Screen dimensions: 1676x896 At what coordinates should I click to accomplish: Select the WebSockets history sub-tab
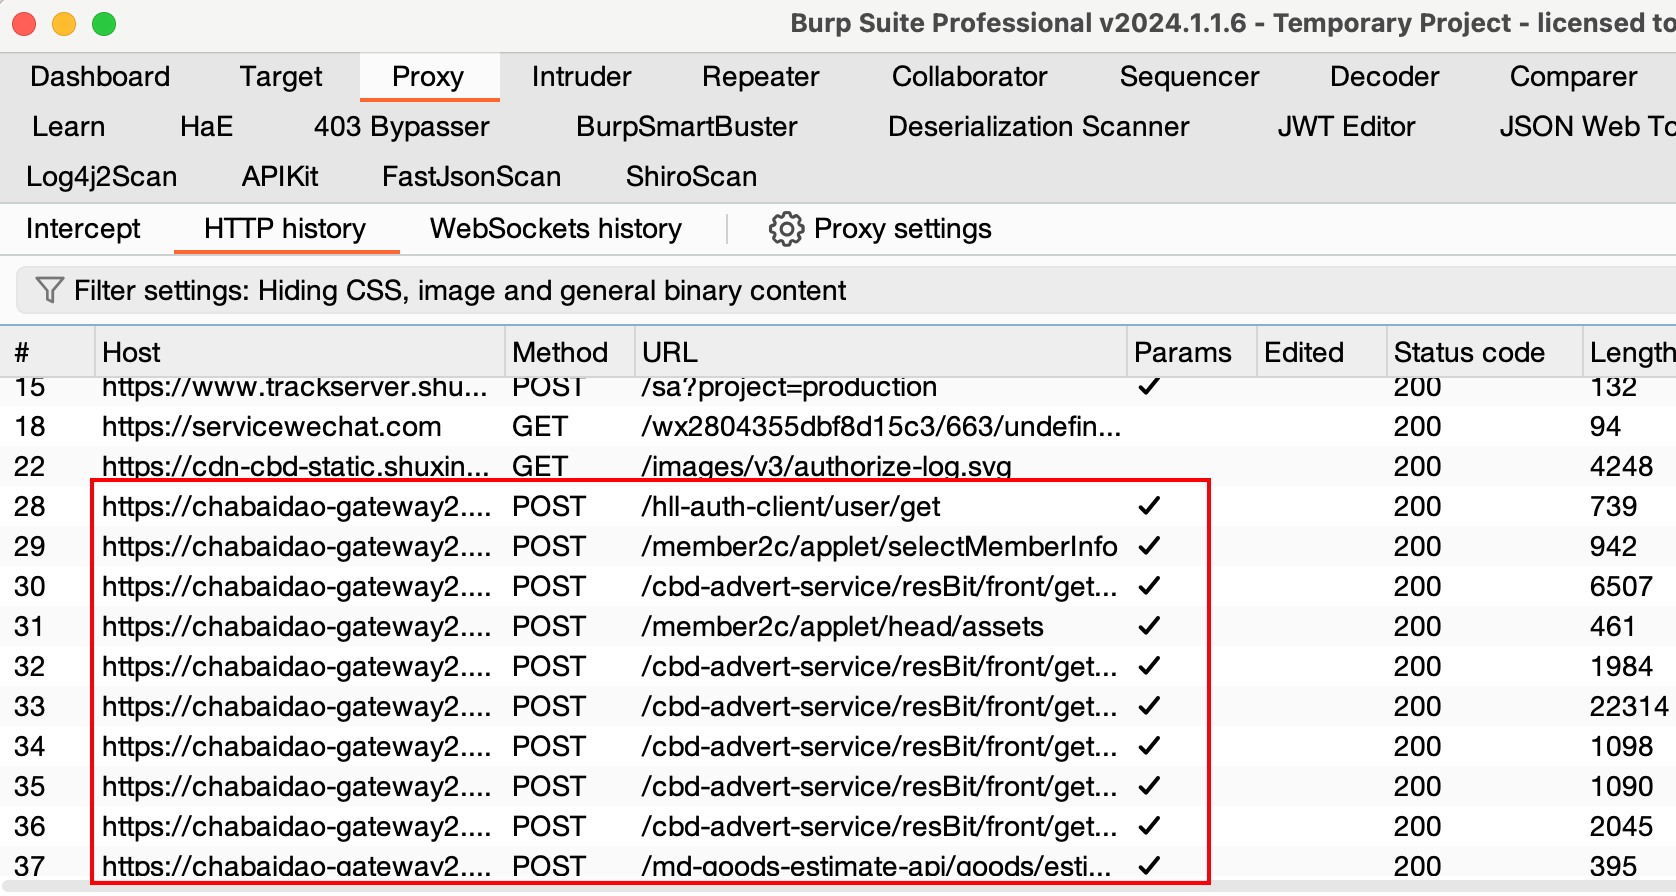[x=556, y=229]
